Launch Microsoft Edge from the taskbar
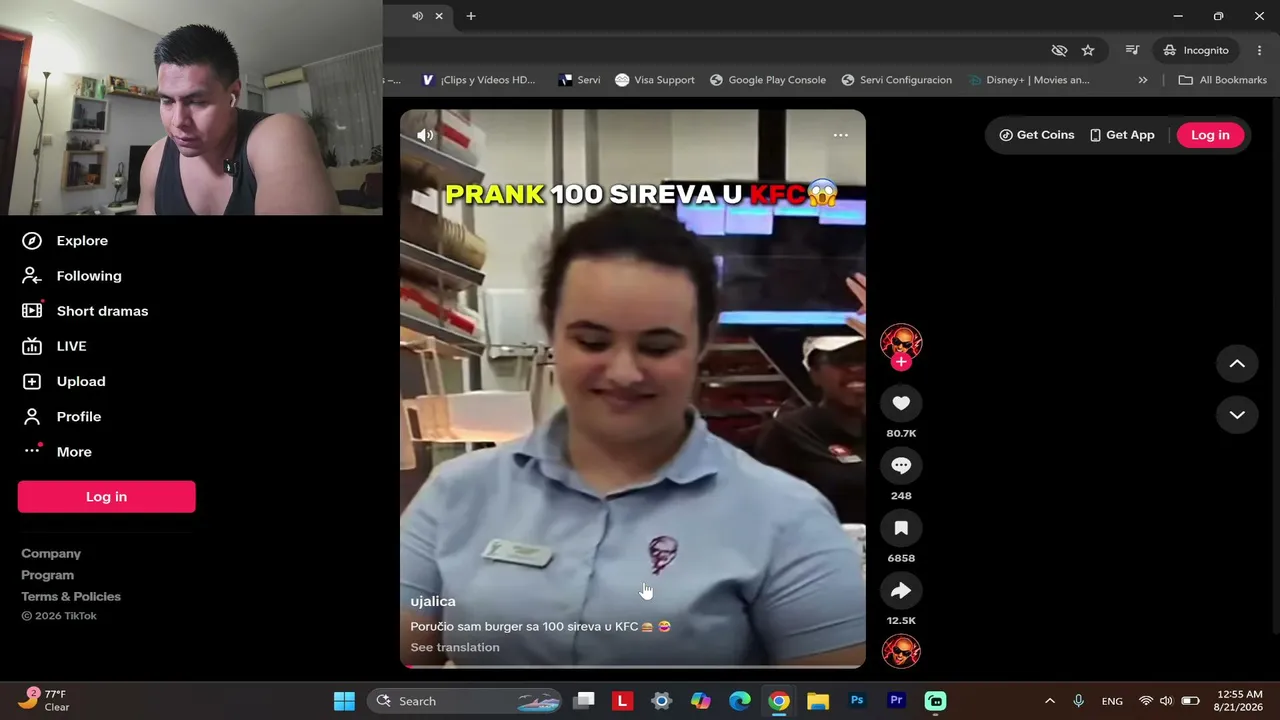Screen dimensions: 1280x720 click(740, 701)
